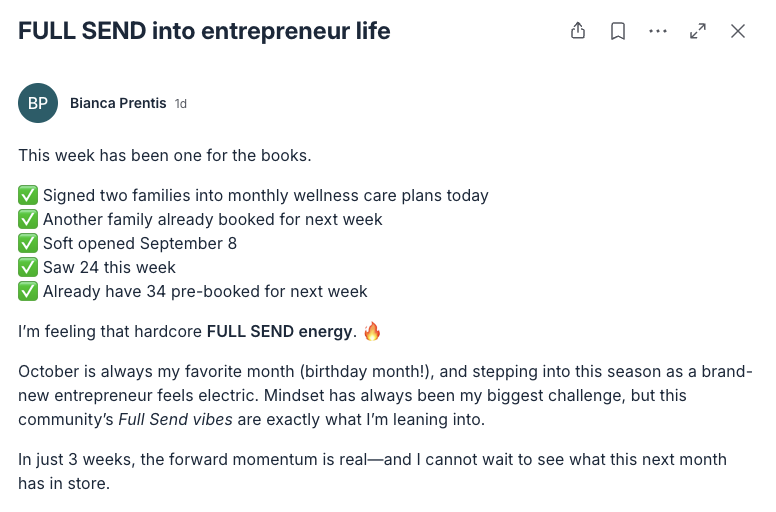Bookmark this post
Screen dimensions: 776x512
pos(618,31)
